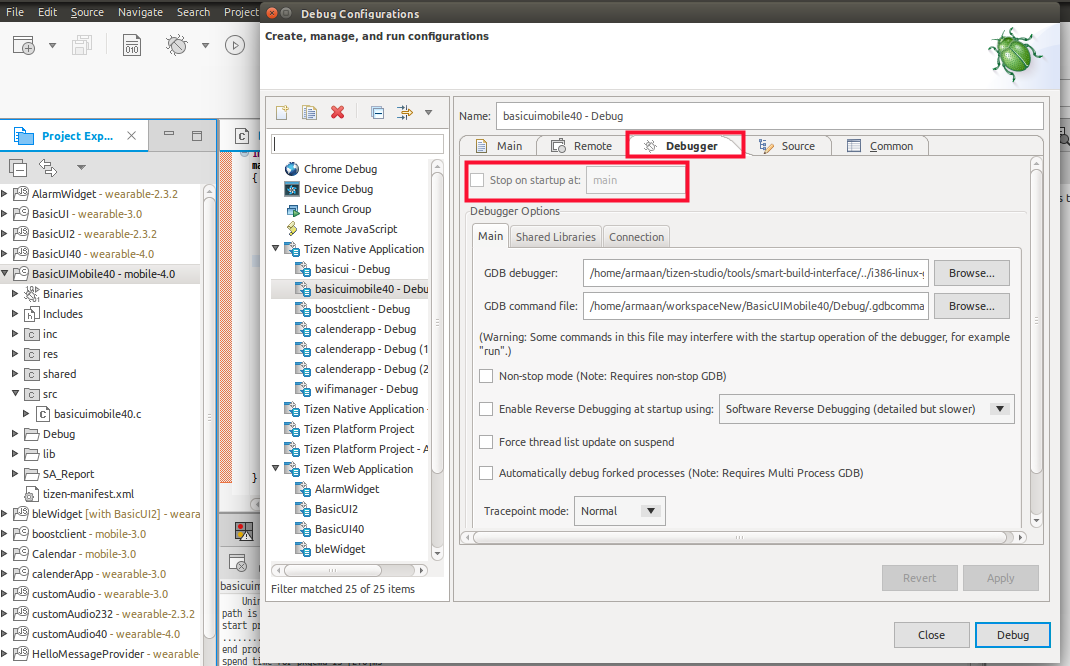This screenshot has height=666, width=1070.
Task: Check Force thread list update on suspend
Action: pyautogui.click(x=486, y=441)
